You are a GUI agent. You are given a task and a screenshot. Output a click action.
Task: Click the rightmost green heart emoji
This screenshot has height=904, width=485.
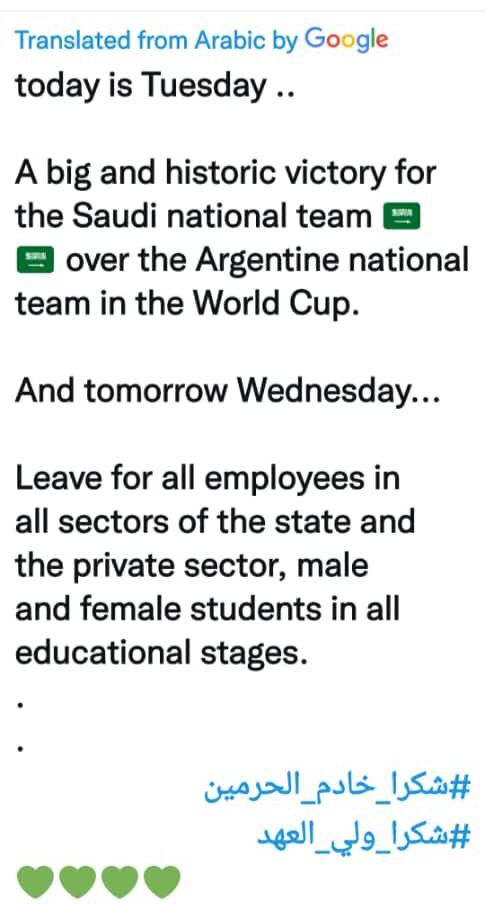(162, 882)
